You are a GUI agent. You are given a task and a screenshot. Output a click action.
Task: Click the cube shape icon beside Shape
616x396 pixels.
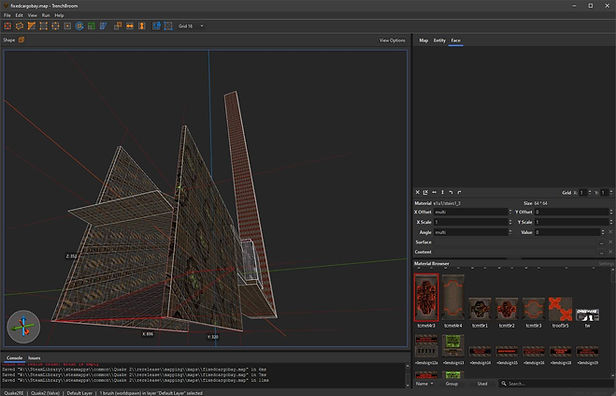pyautogui.click(x=21, y=40)
